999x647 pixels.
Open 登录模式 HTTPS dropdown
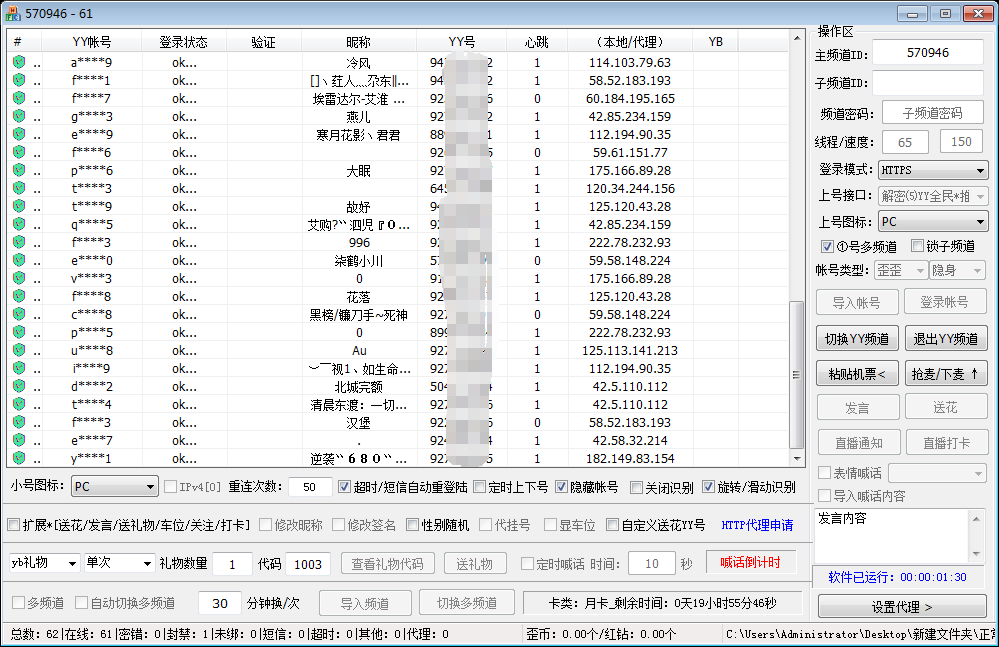point(933,170)
